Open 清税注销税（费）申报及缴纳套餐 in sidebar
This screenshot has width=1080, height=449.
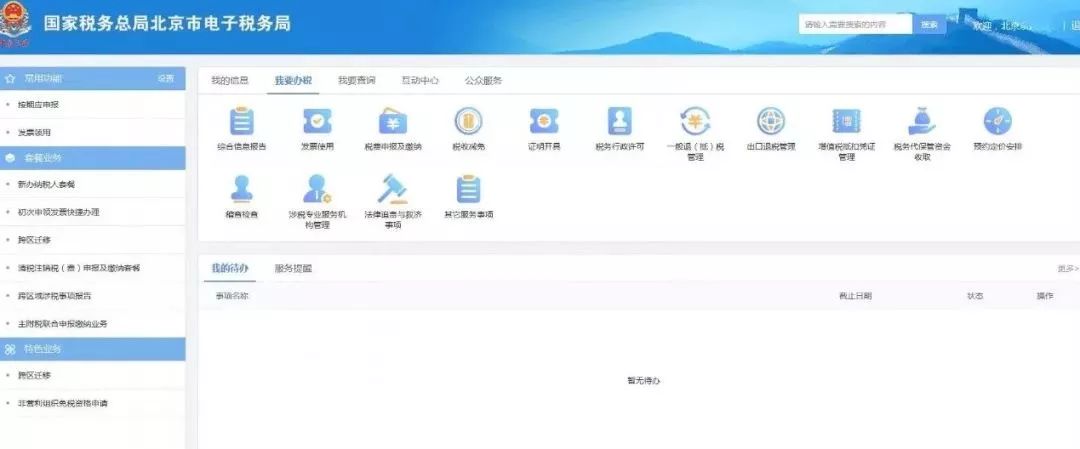79,268
